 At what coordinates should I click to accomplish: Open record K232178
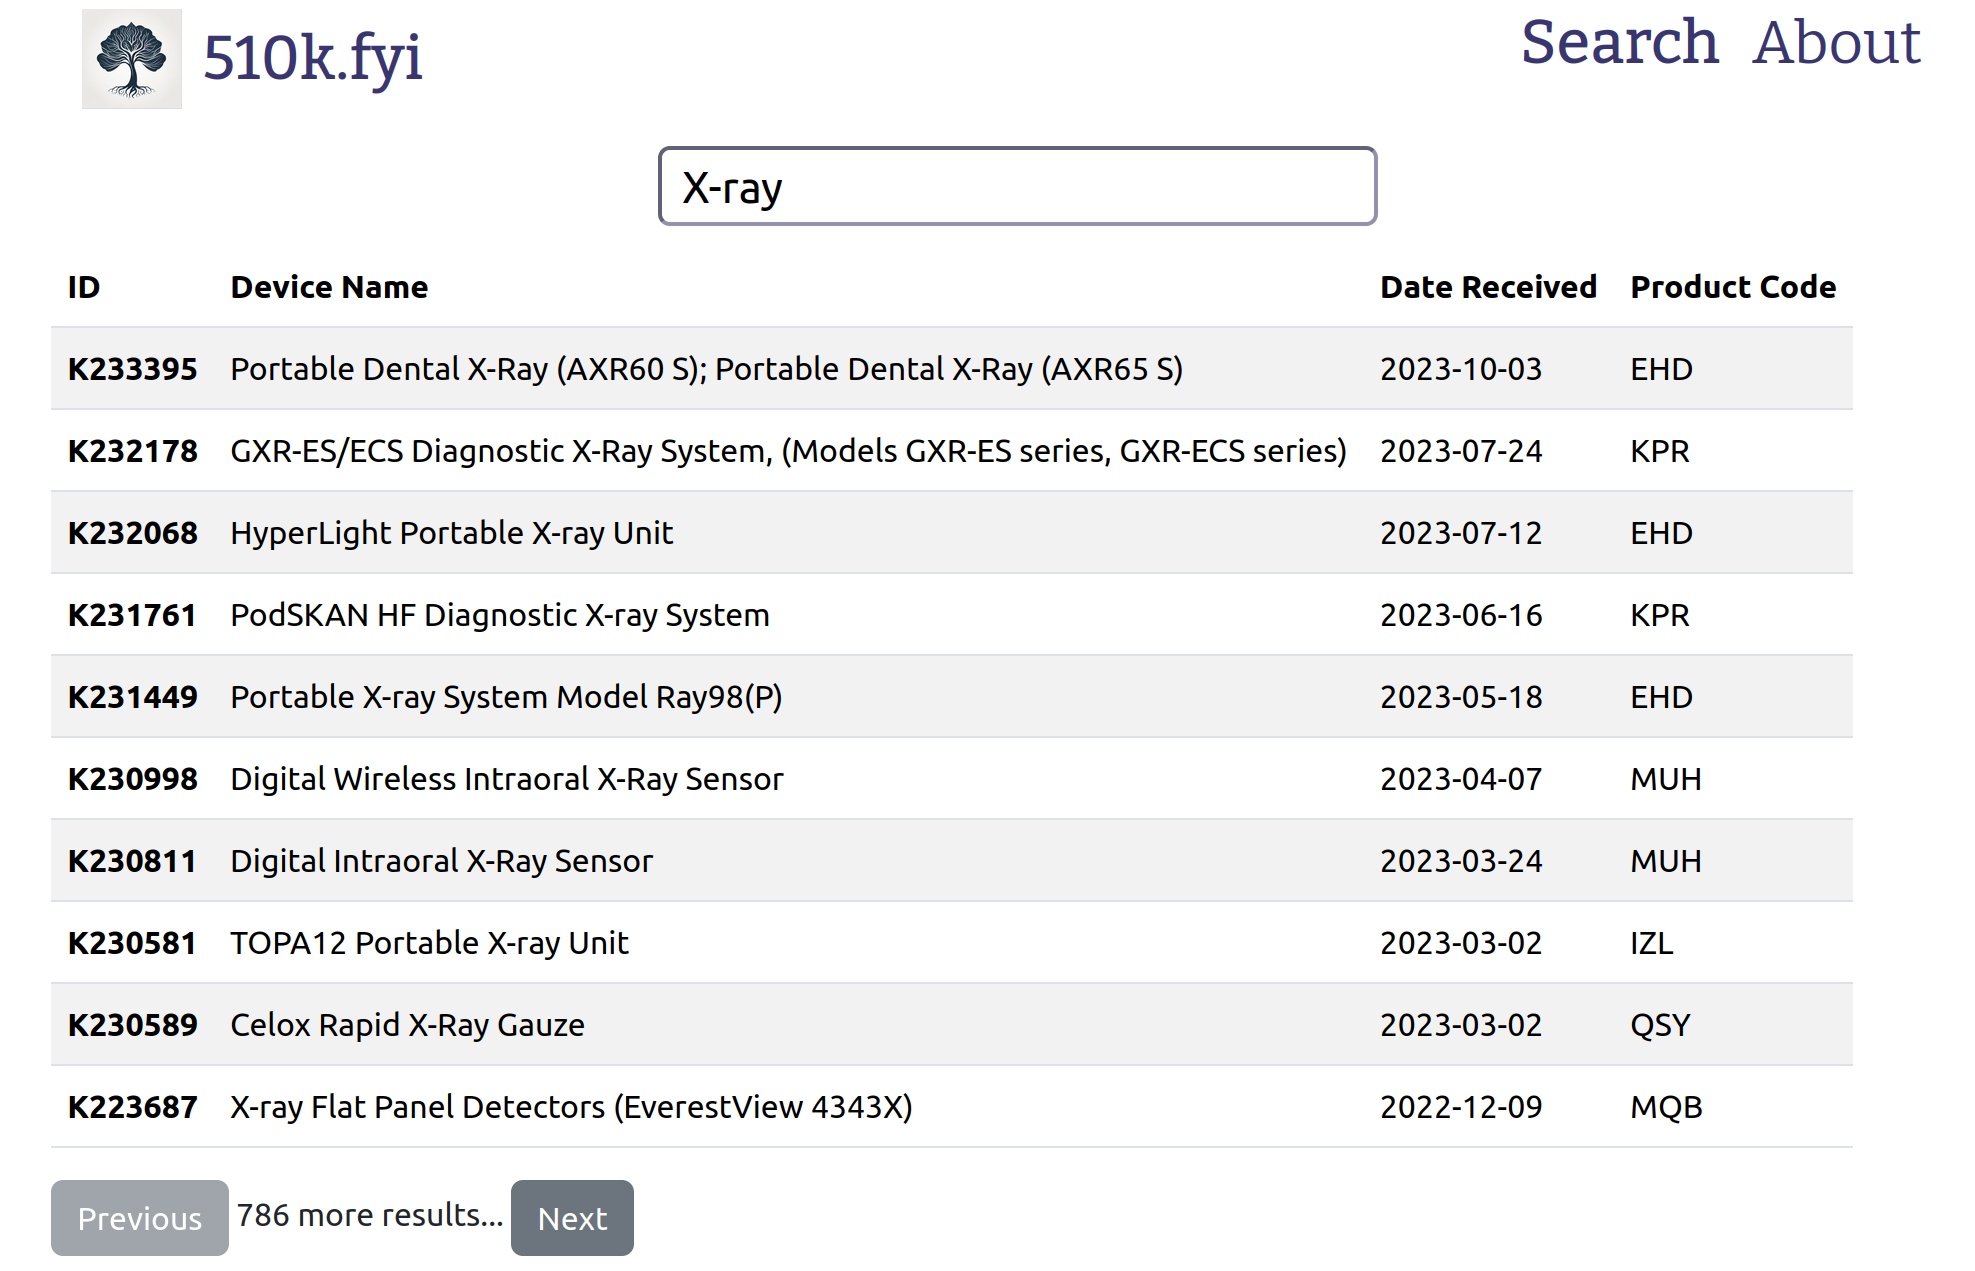click(x=133, y=451)
